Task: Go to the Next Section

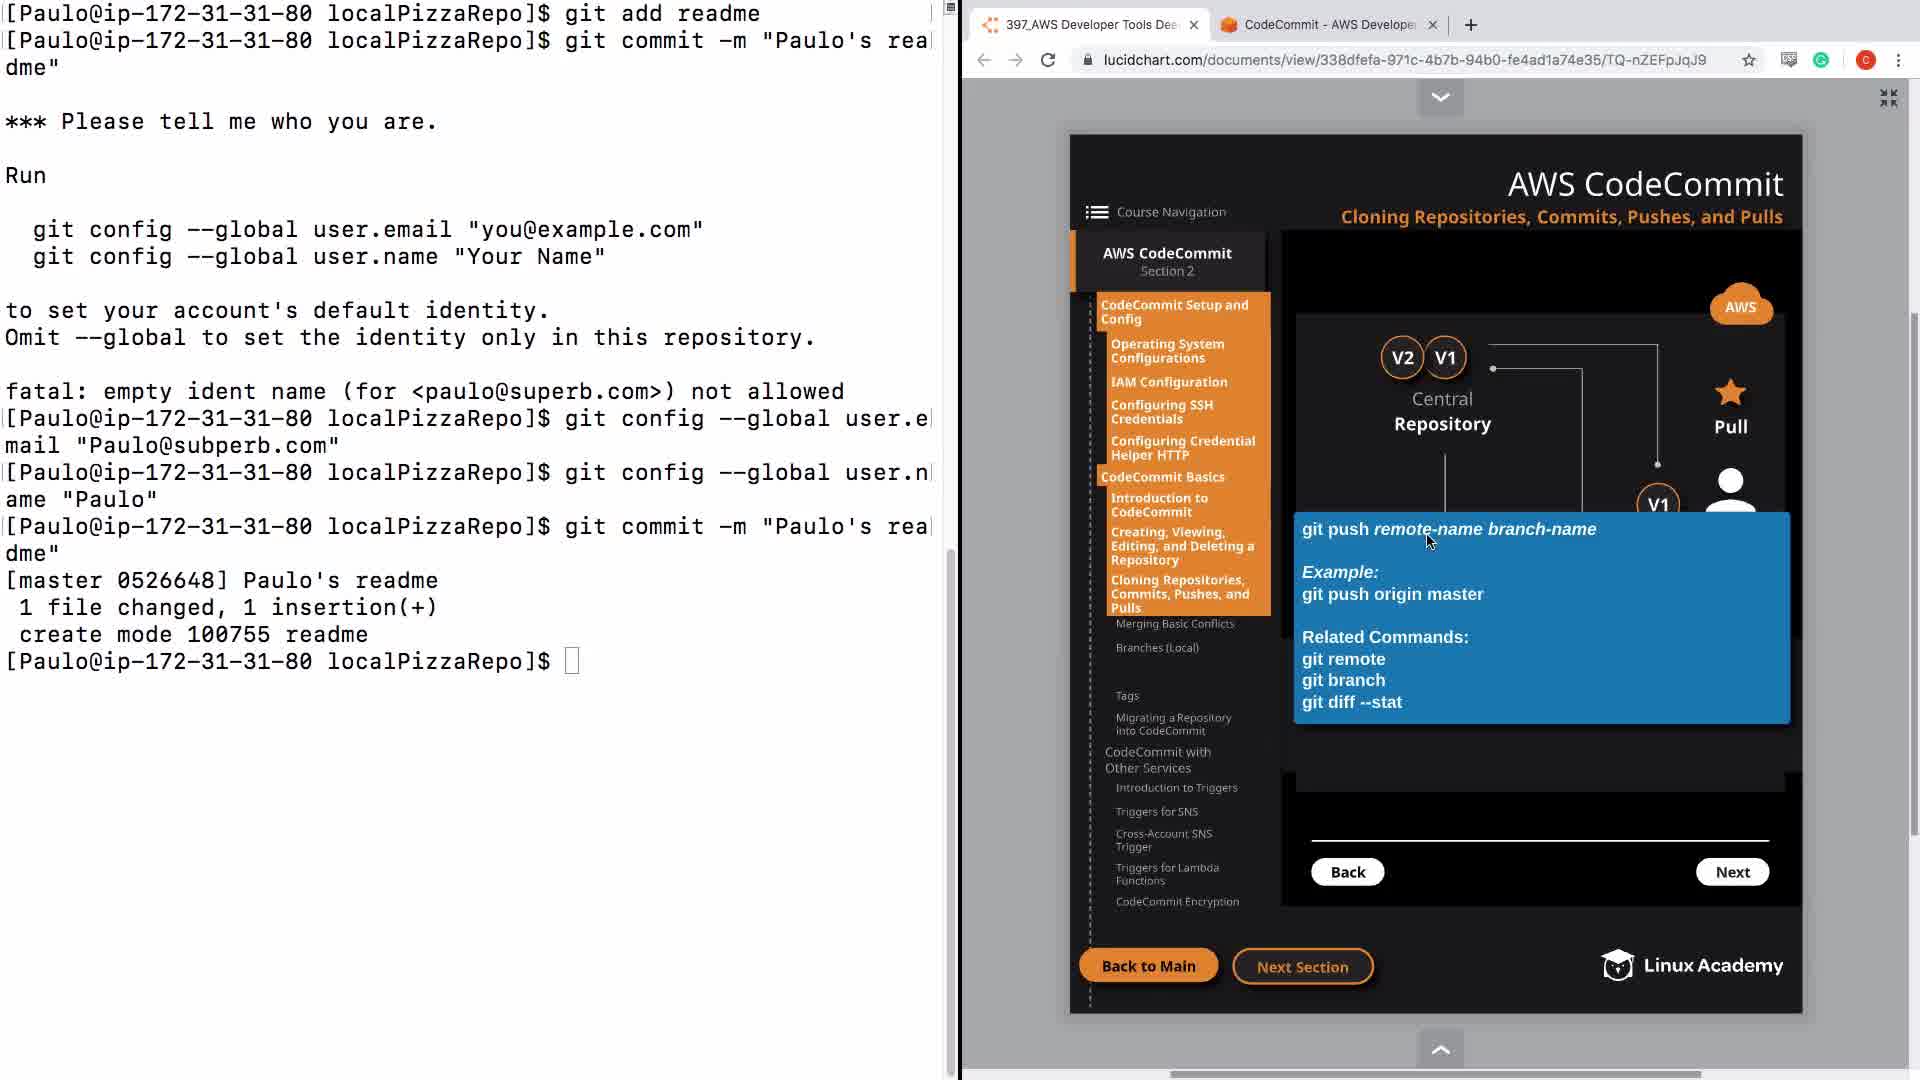Action: click(x=1302, y=967)
